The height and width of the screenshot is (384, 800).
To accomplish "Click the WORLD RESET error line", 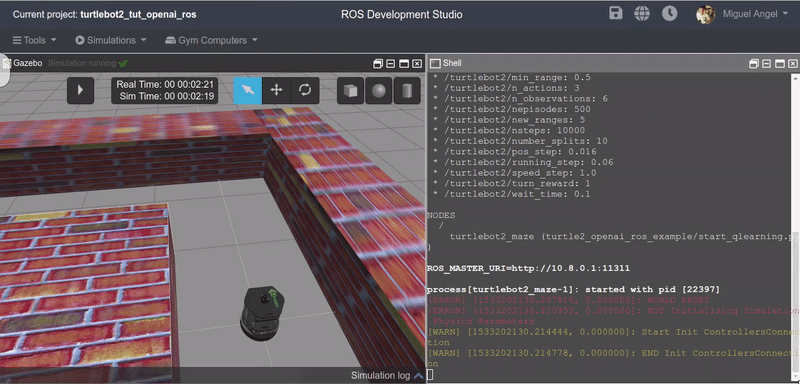I will 568,300.
